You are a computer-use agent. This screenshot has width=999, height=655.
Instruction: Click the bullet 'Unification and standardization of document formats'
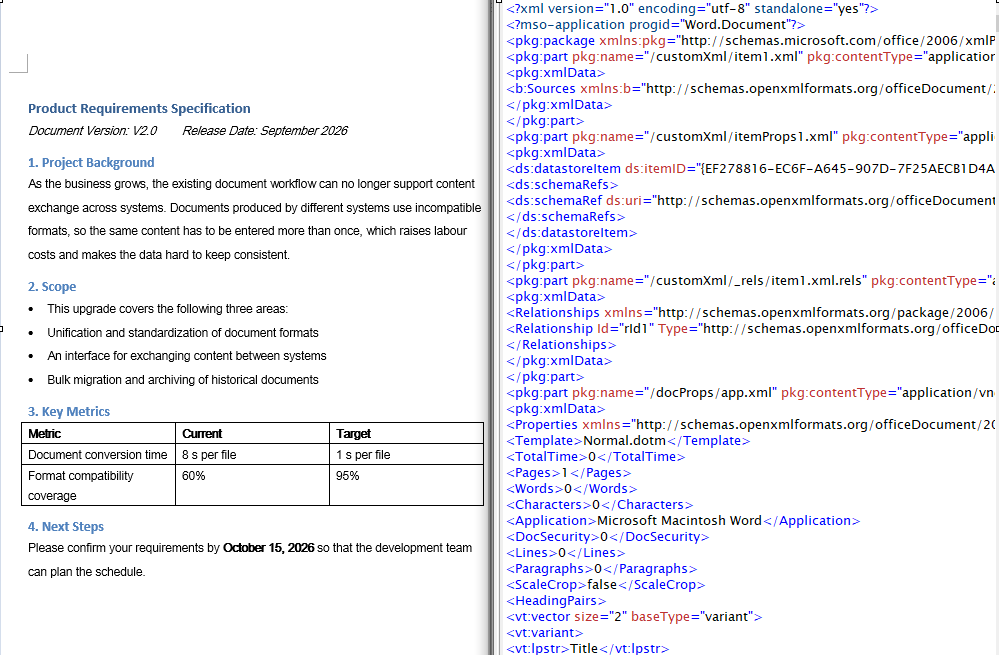(183, 333)
